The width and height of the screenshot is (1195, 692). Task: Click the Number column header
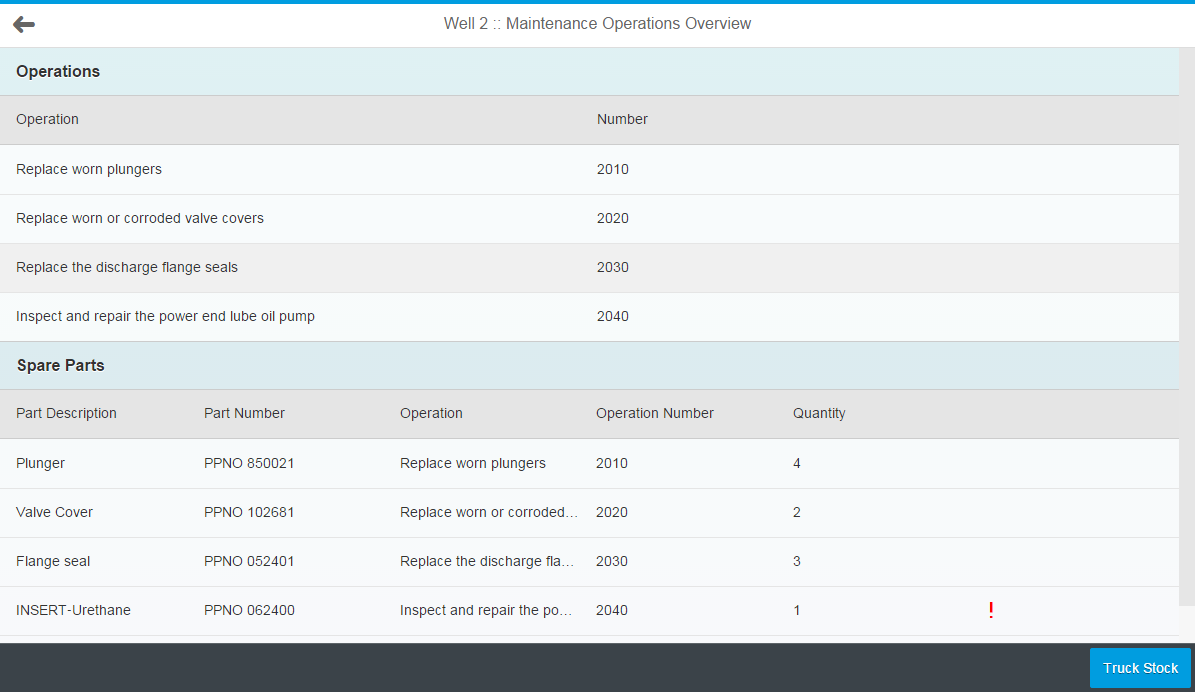pyautogui.click(x=622, y=120)
